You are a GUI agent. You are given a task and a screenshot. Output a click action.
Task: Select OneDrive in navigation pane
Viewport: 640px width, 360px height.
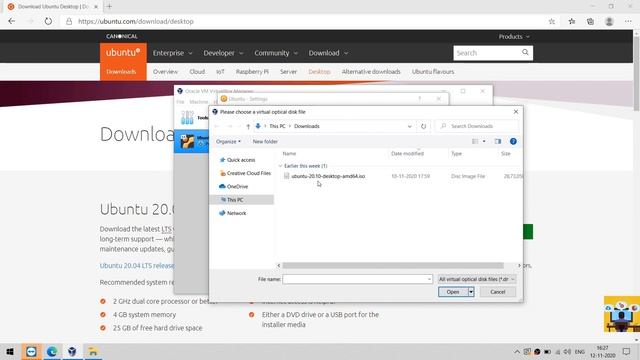tap(234, 187)
